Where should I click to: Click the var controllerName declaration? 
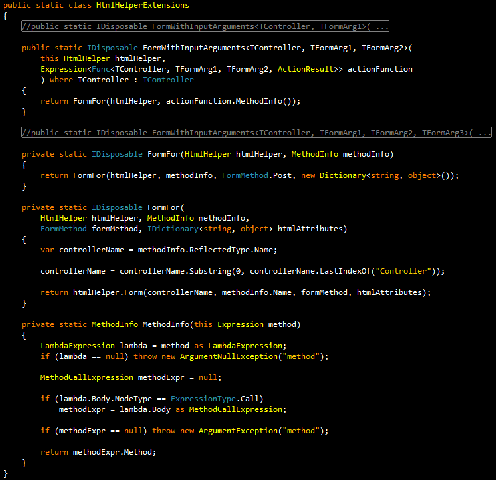click(x=82, y=250)
